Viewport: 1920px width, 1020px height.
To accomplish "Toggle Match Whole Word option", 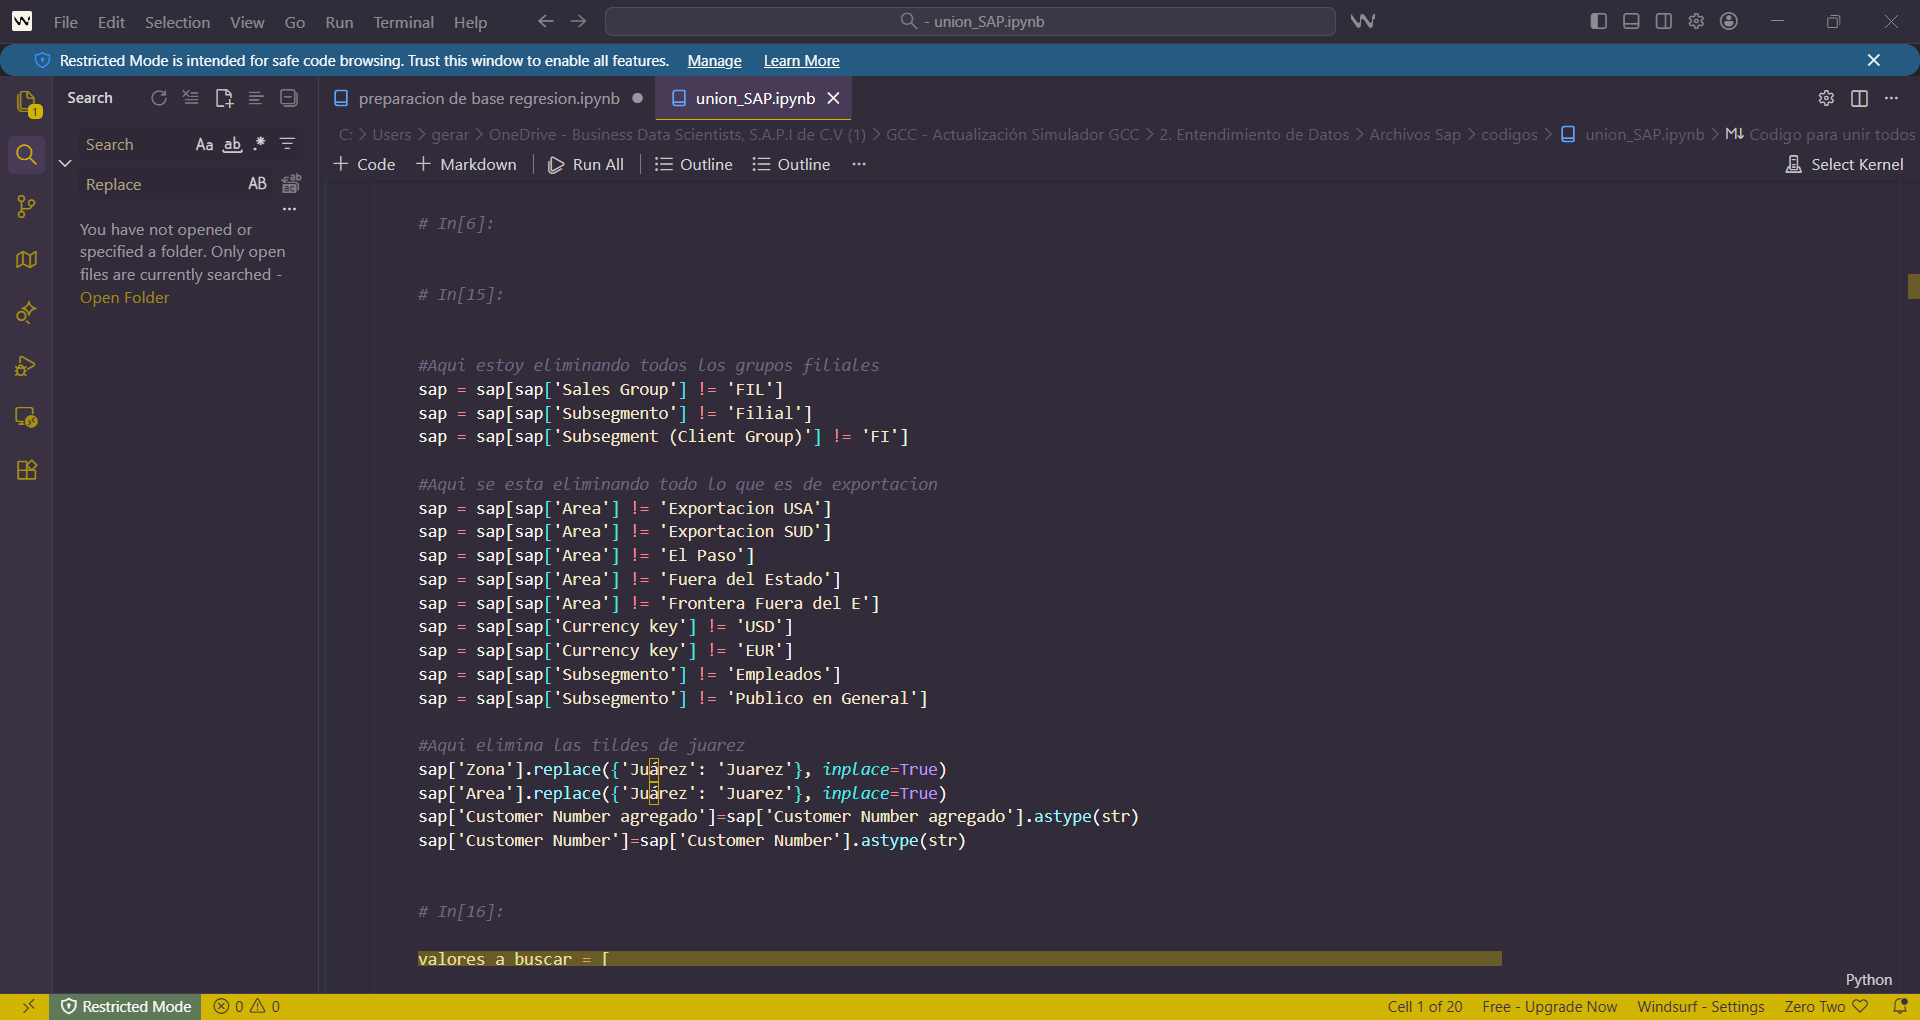I will tap(232, 145).
